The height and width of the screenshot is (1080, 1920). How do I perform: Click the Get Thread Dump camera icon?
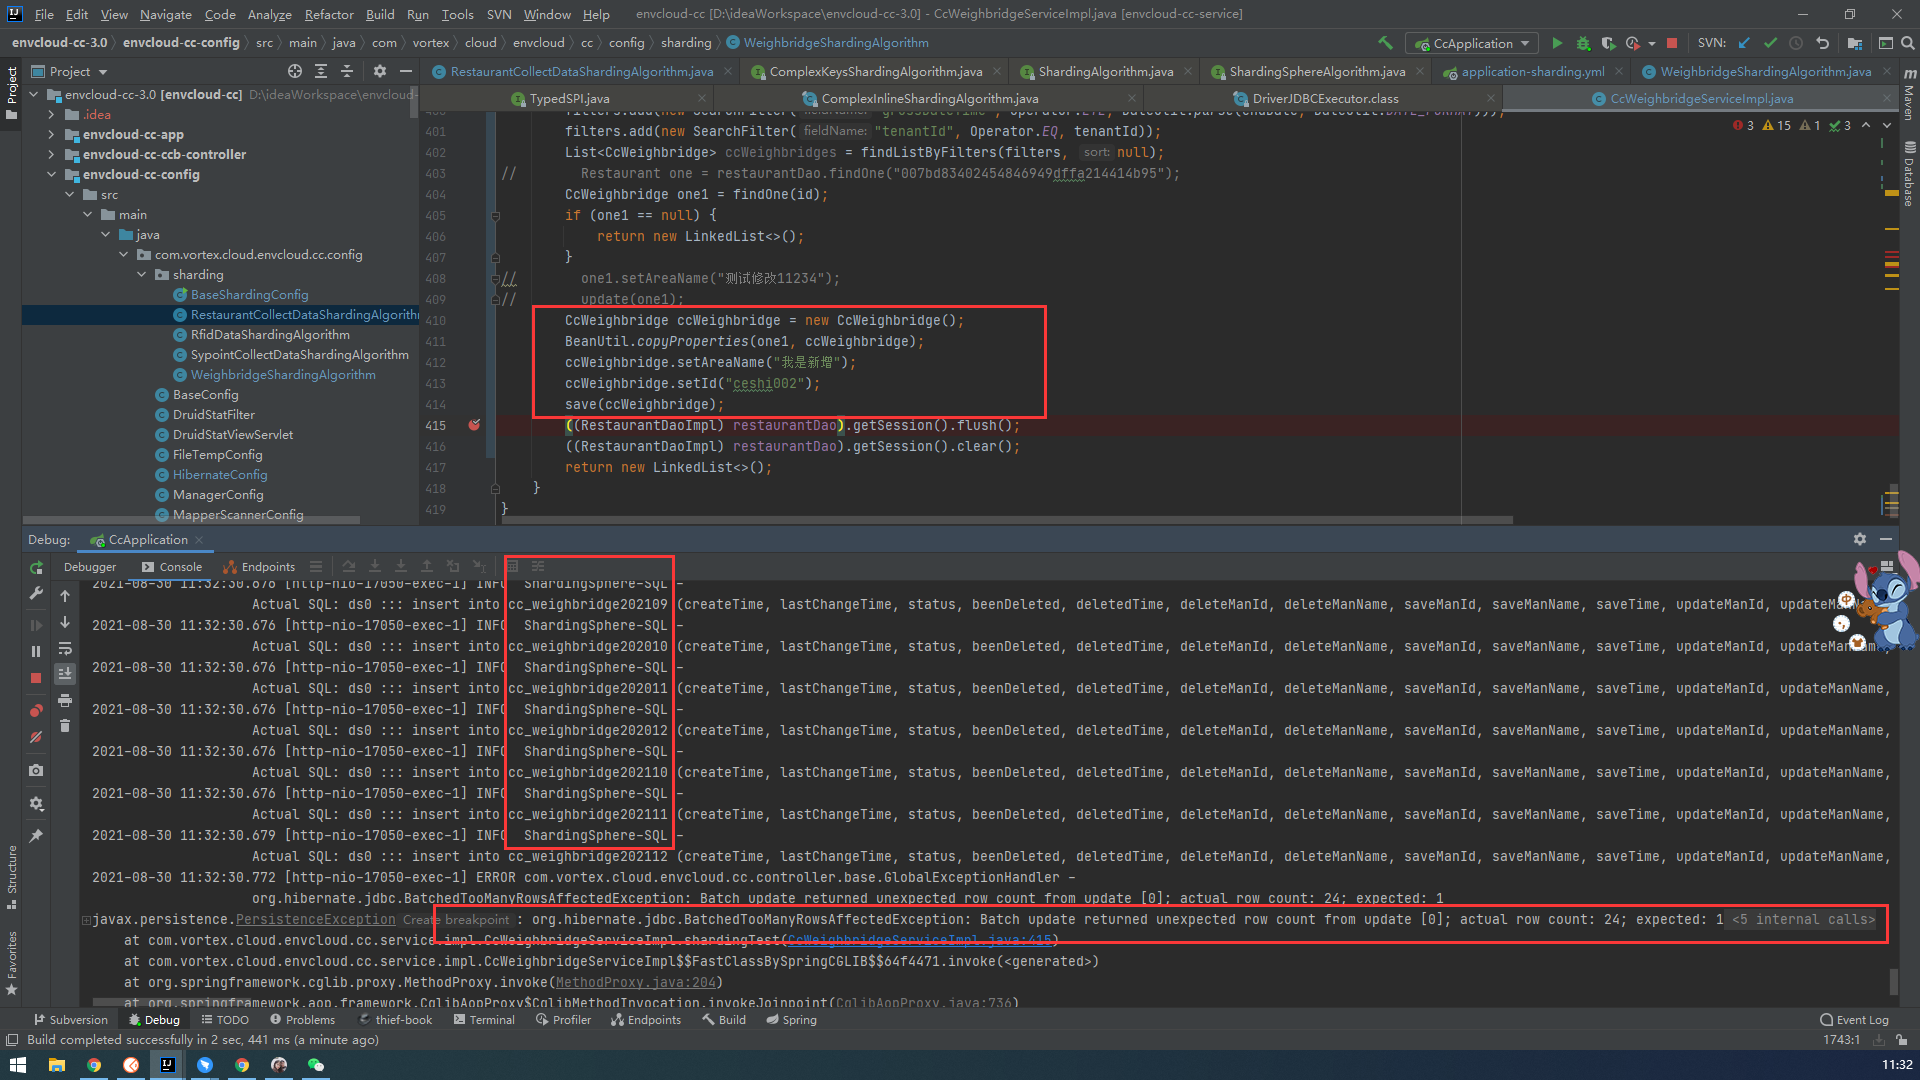[x=36, y=770]
